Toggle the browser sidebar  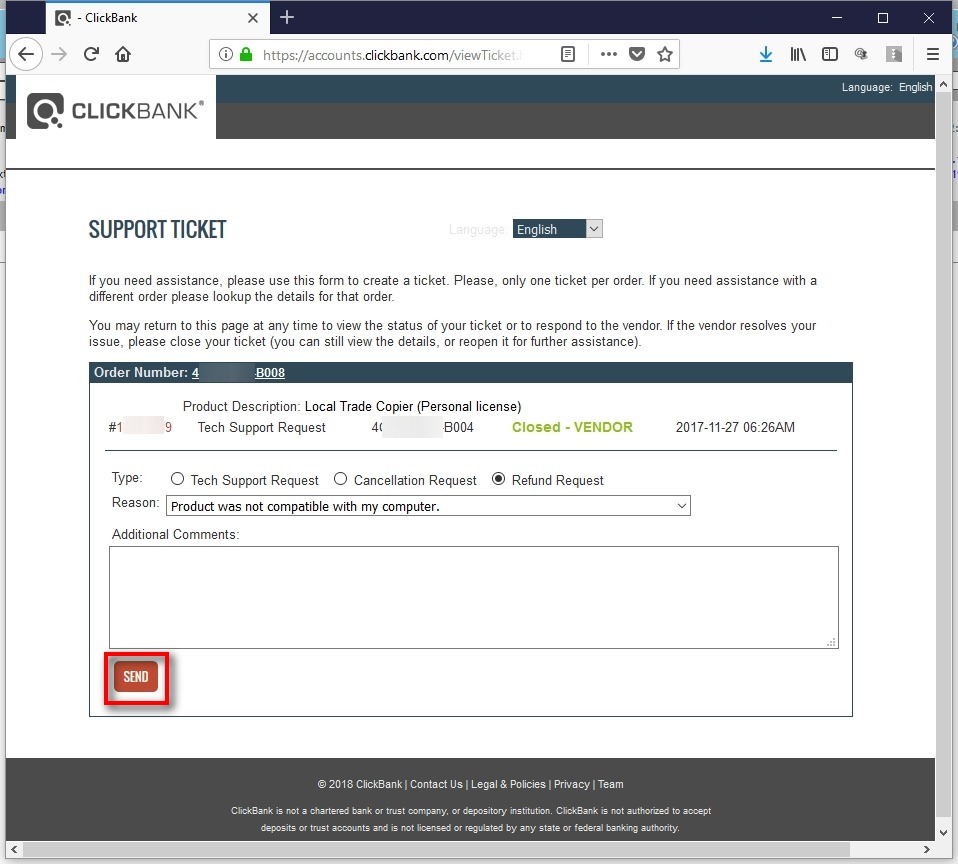pos(830,54)
